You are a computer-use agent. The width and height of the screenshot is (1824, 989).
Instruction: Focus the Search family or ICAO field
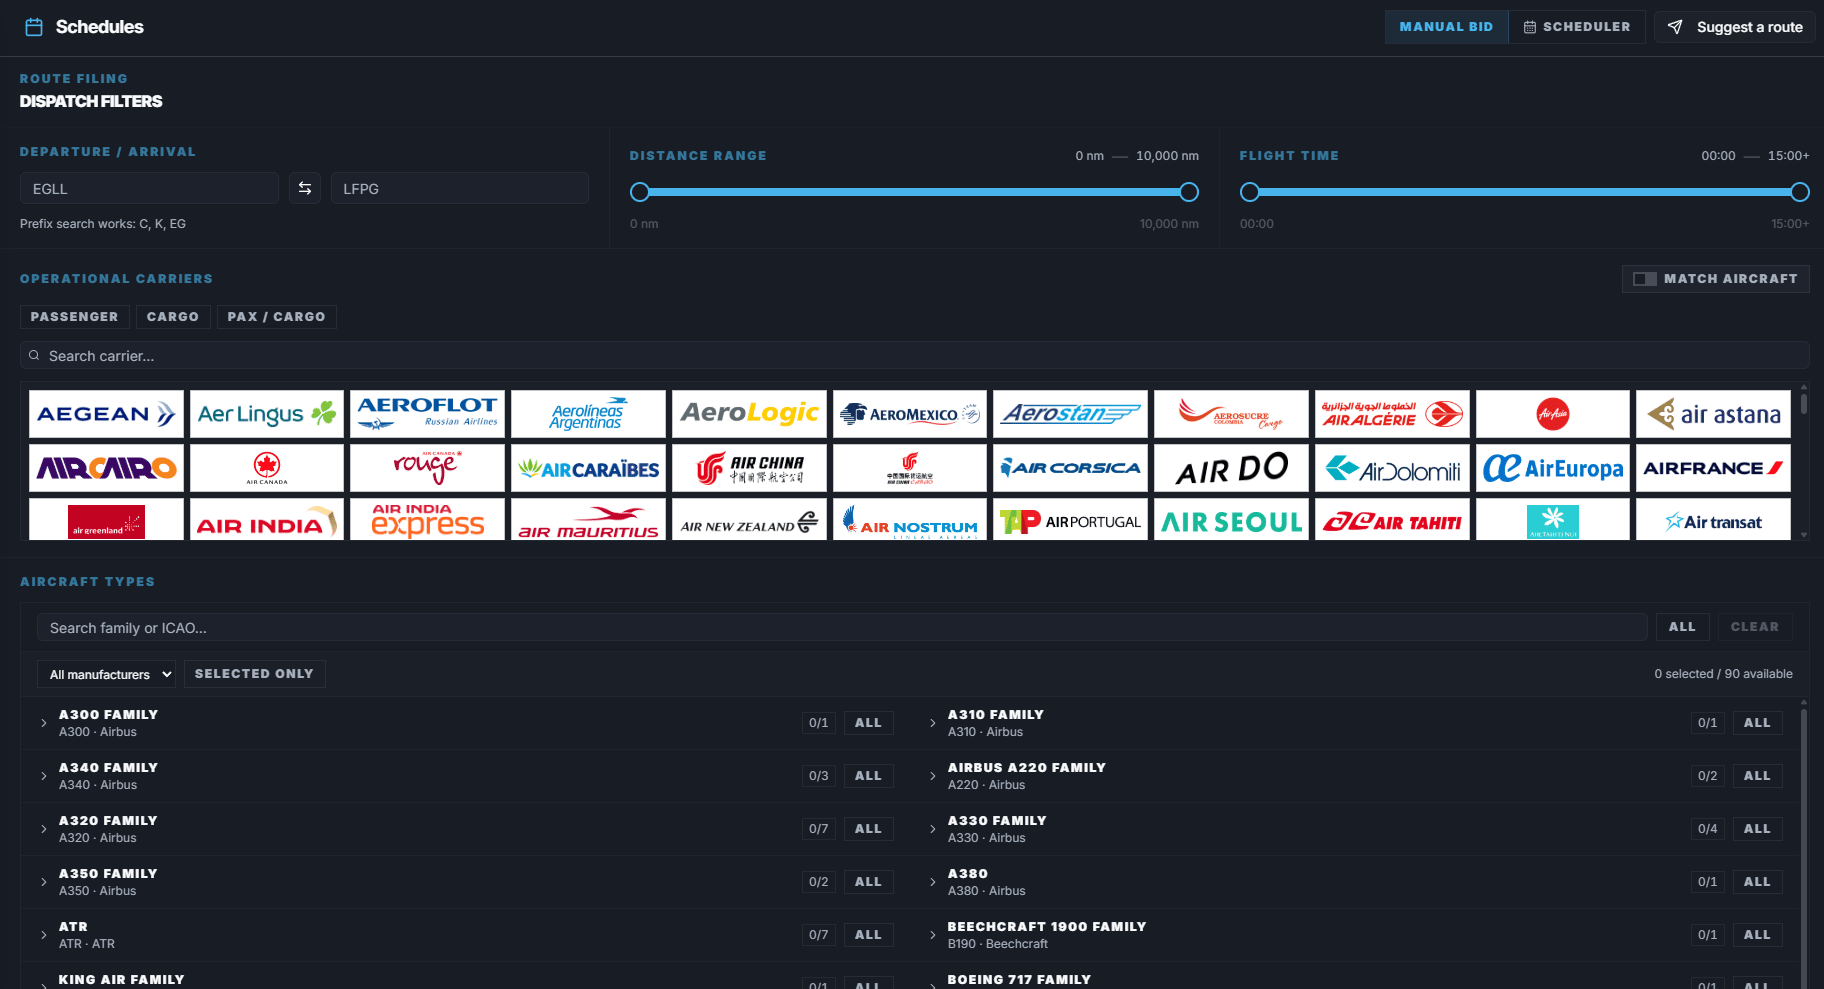[842, 627]
